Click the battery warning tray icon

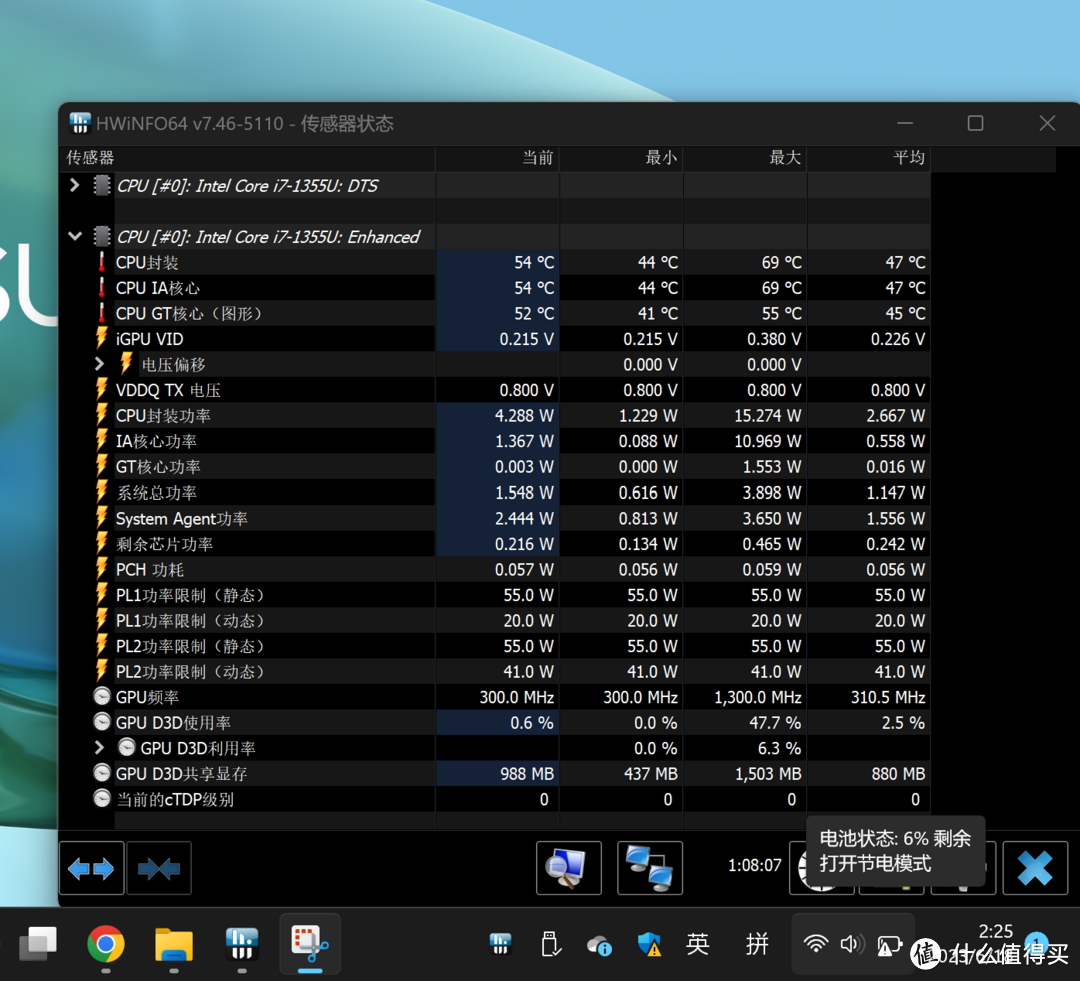point(889,945)
